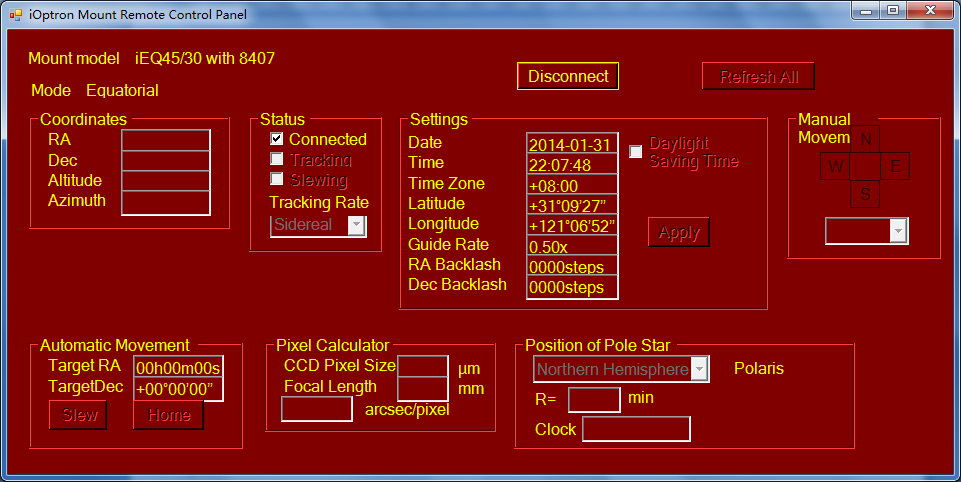Toggle Daylight Saving Time checkbox

tap(636, 151)
